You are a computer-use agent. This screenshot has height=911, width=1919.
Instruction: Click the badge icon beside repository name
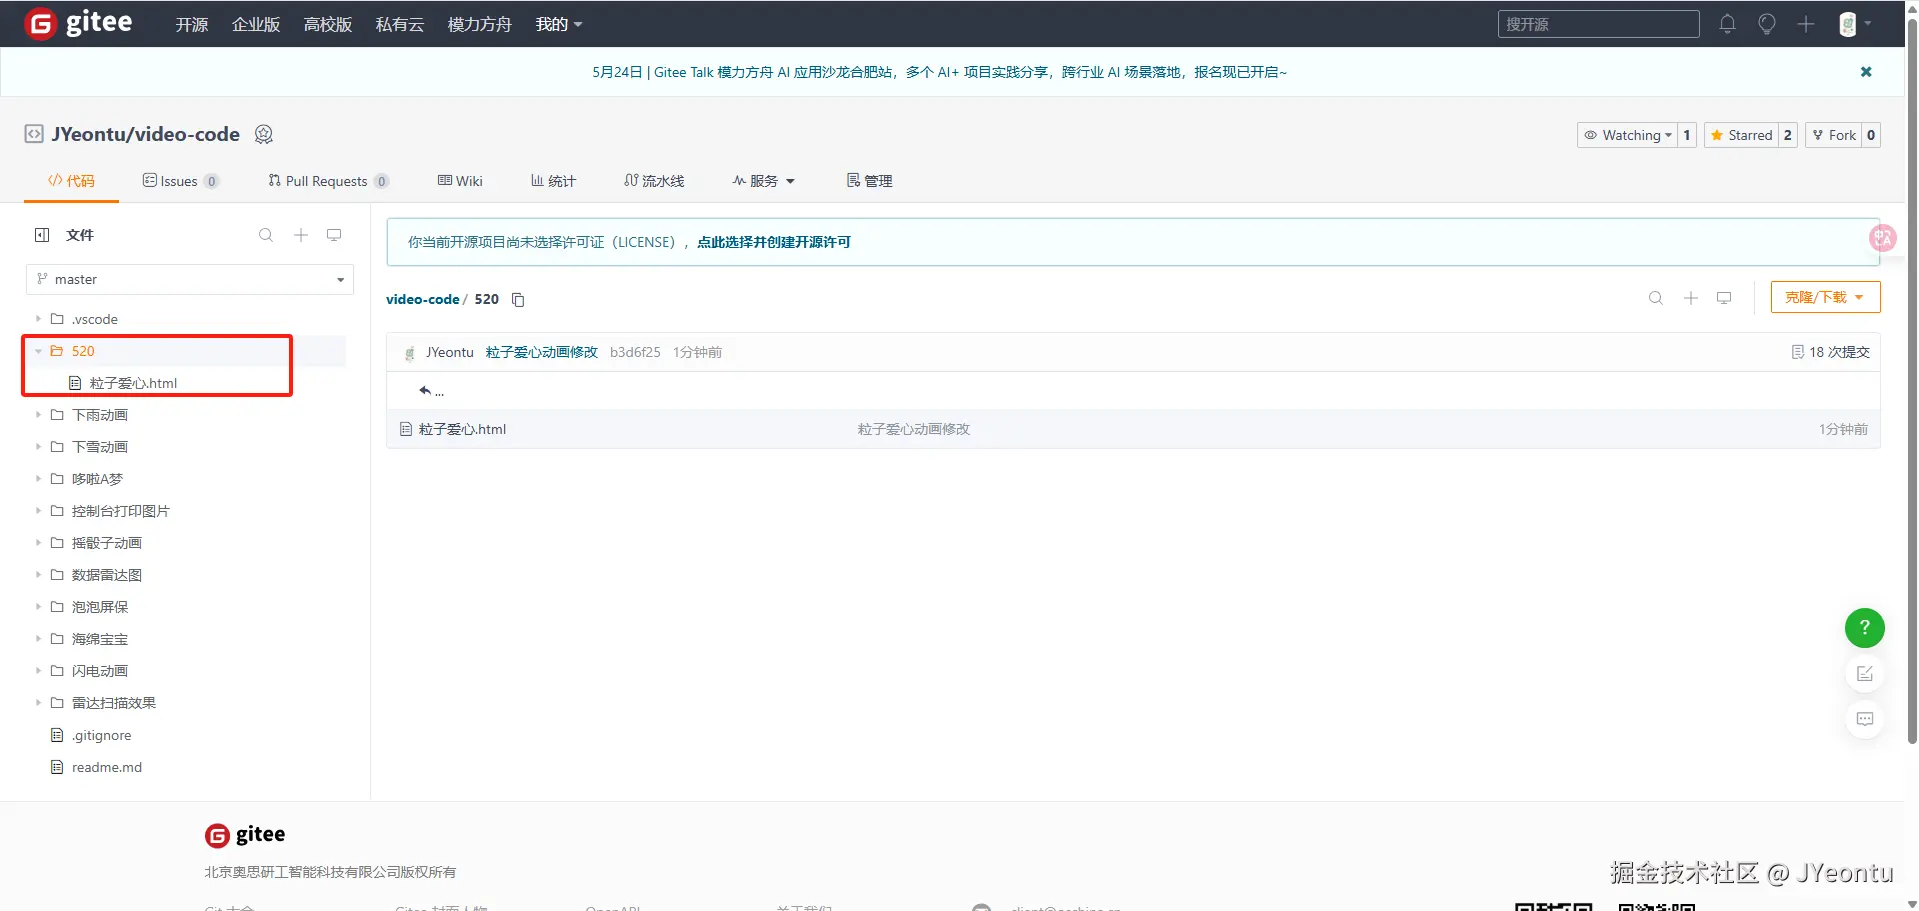[264, 134]
